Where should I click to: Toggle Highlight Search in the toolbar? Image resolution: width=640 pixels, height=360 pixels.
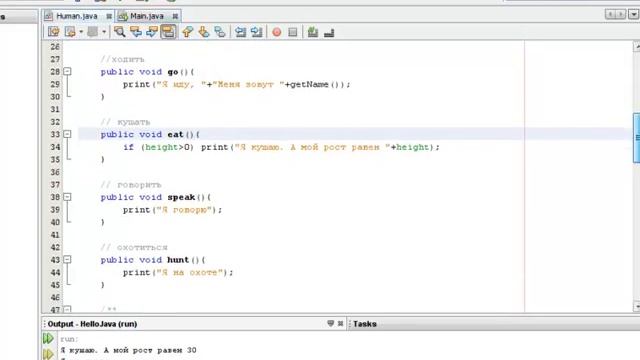[x=168, y=32]
